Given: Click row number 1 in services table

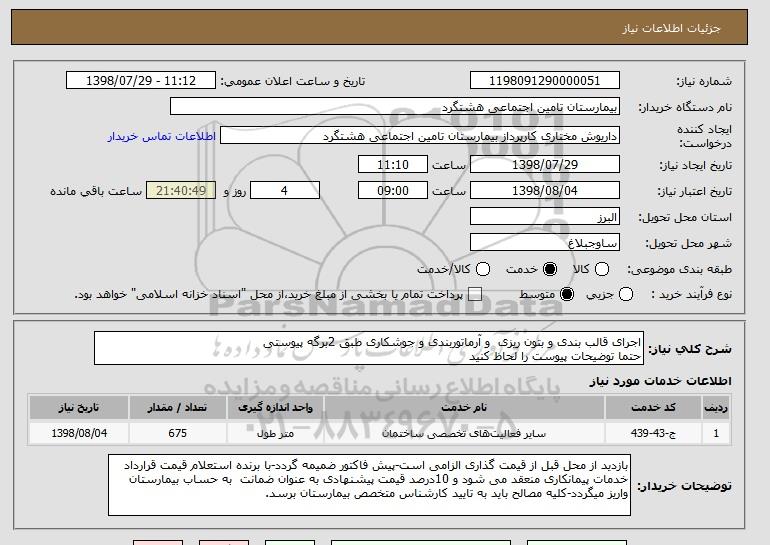Looking at the screenshot, I should (x=716, y=434).
